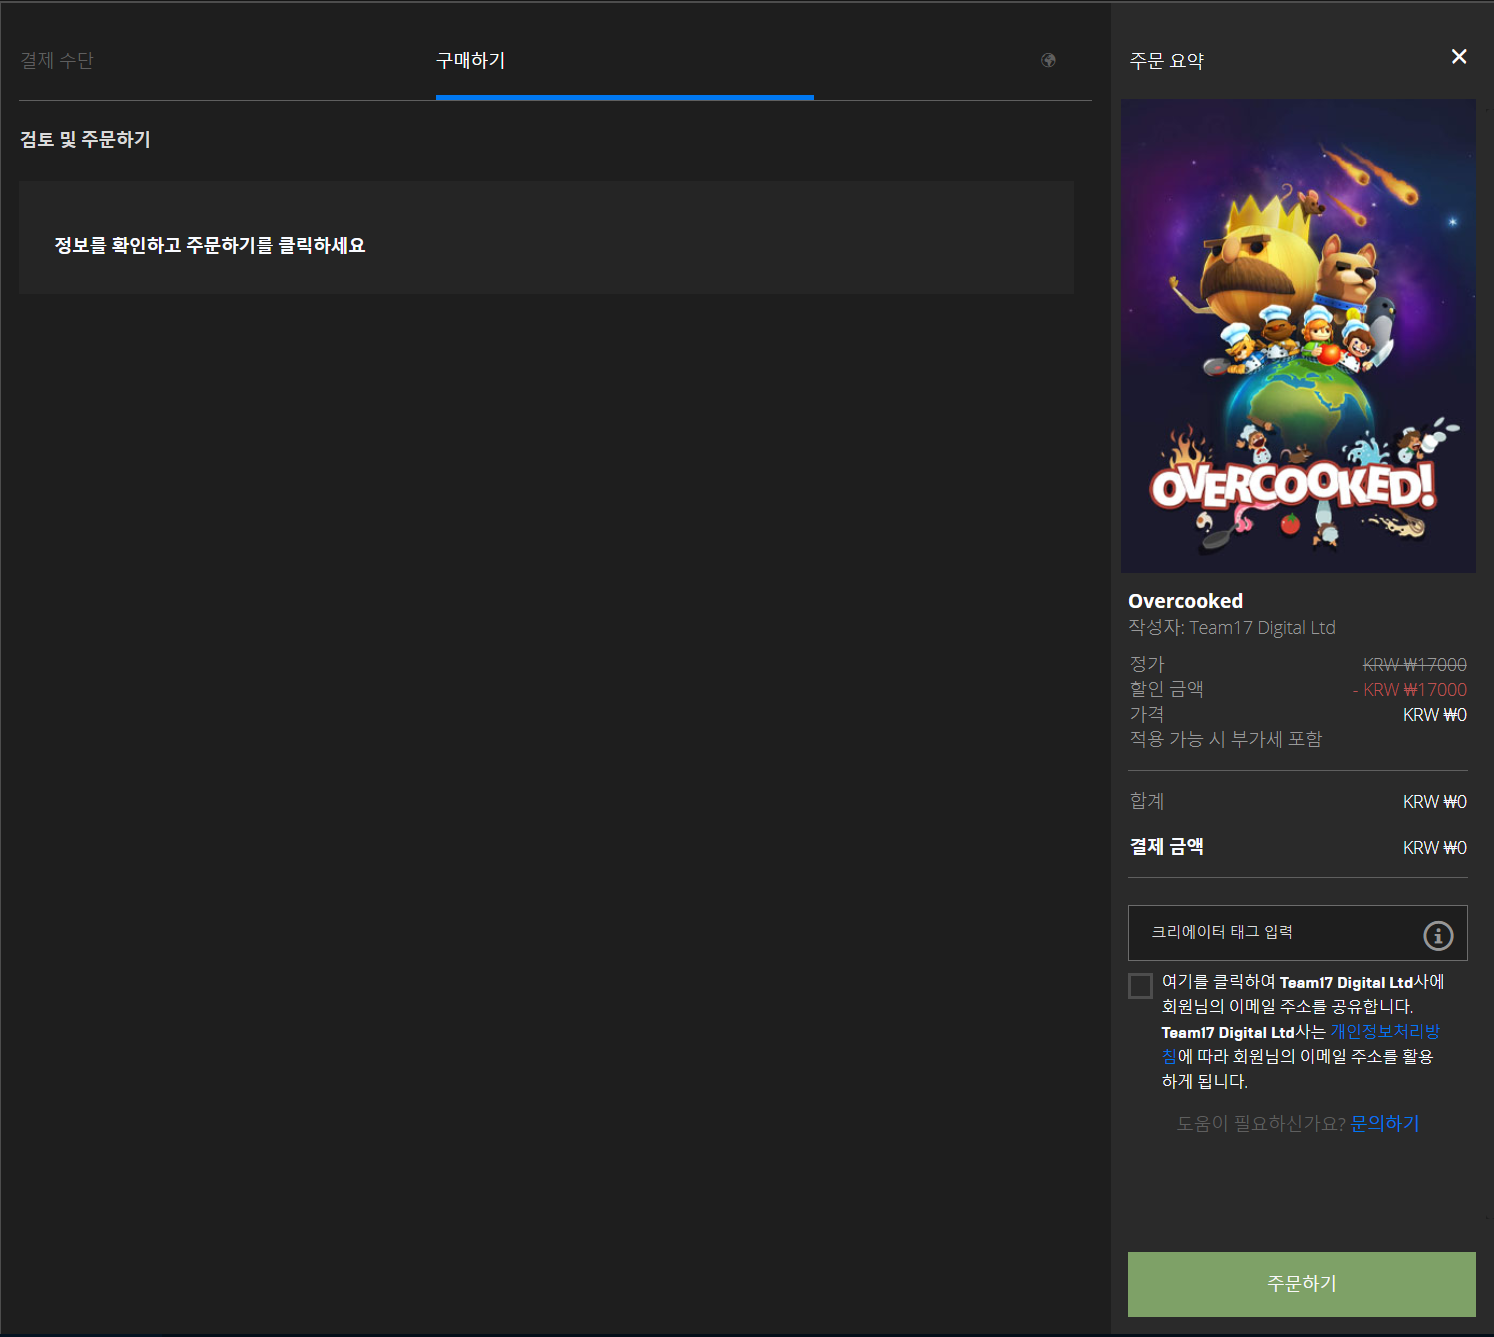1494x1337 pixels.
Task: Click the struck-through price KRW ₩17000
Action: point(1414,664)
